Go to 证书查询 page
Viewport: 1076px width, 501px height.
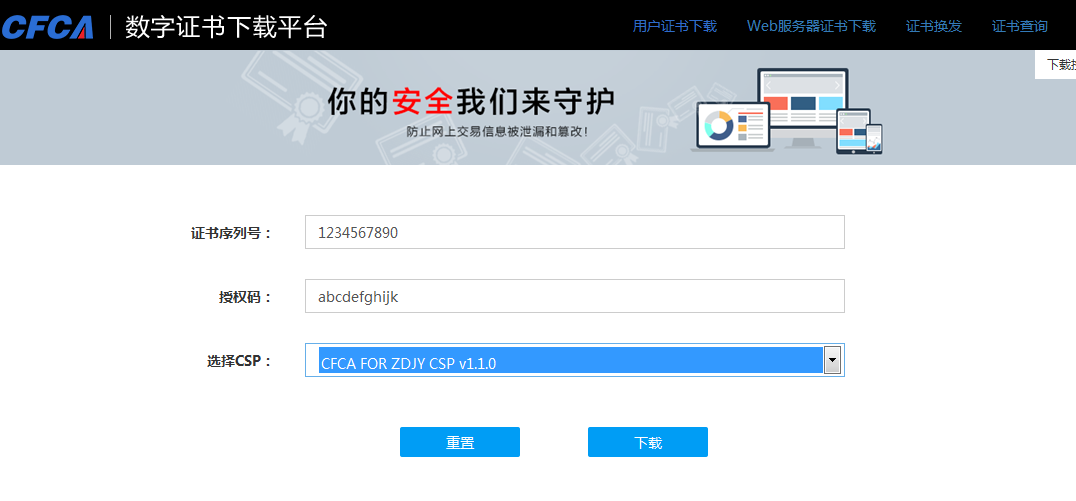coord(1020,26)
